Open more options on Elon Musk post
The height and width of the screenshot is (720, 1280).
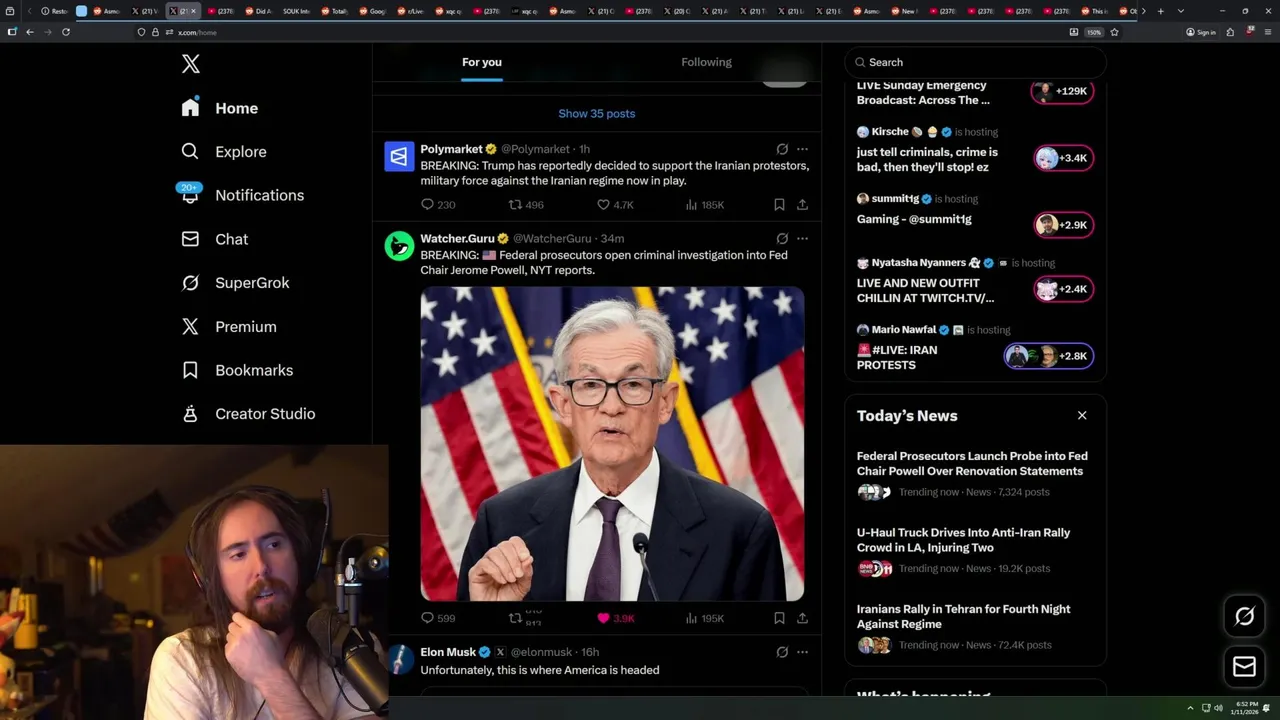pyautogui.click(x=802, y=652)
